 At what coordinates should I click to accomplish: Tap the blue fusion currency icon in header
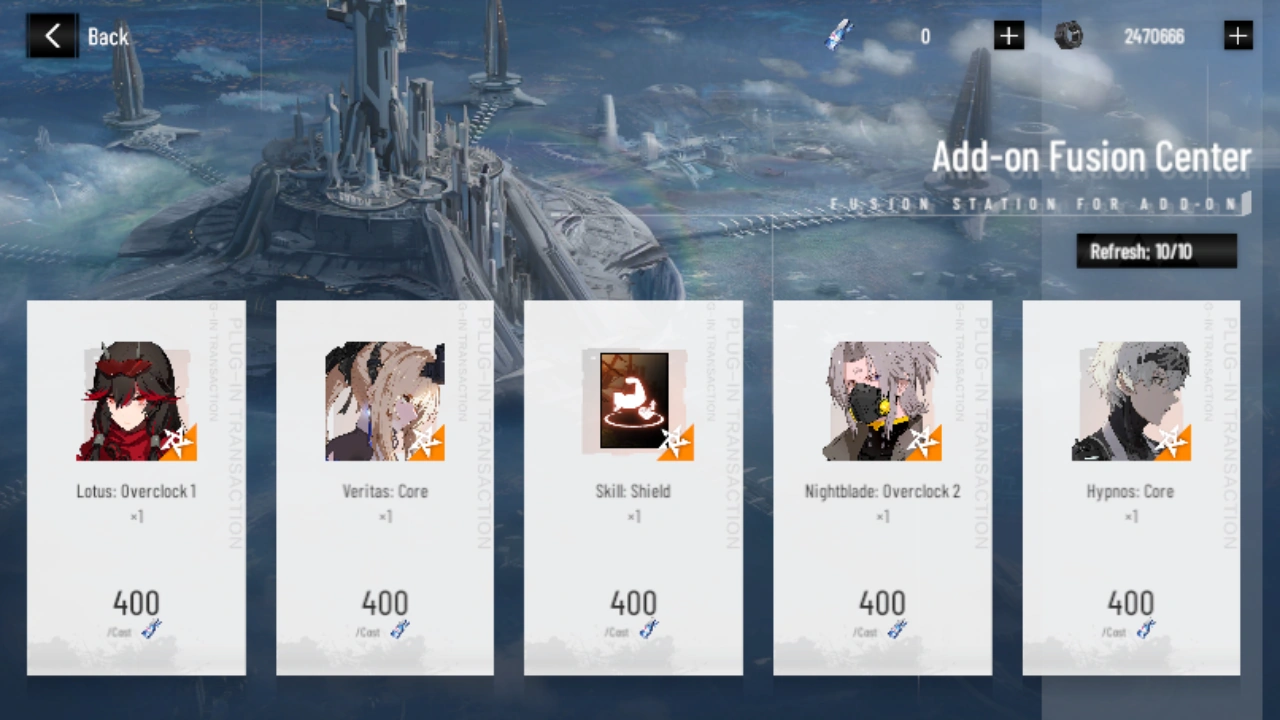[x=838, y=36]
